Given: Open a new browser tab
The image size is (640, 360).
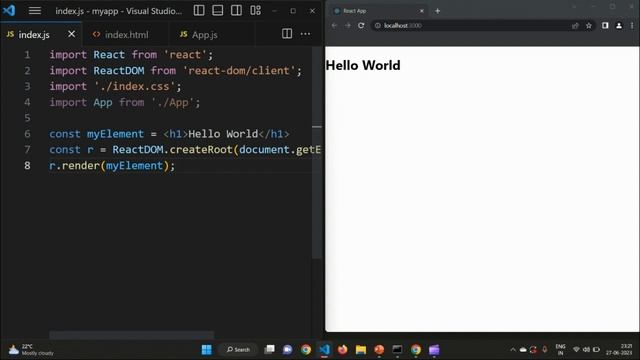Looking at the screenshot, I should pyautogui.click(x=438, y=11).
